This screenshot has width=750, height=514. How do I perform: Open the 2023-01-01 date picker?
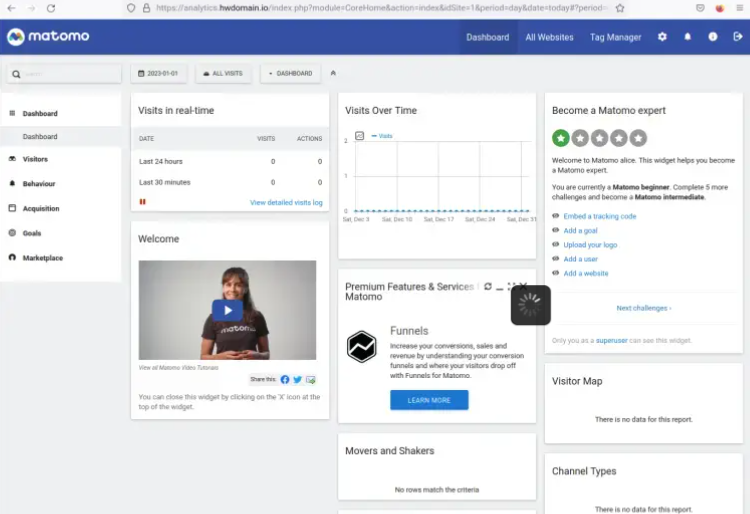click(158, 74)
